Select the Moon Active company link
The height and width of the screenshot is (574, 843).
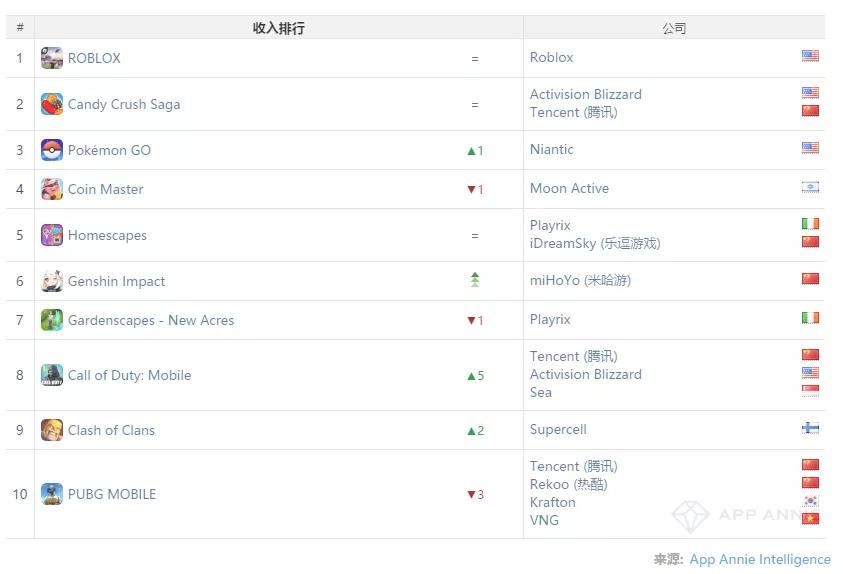coord(569,188)
